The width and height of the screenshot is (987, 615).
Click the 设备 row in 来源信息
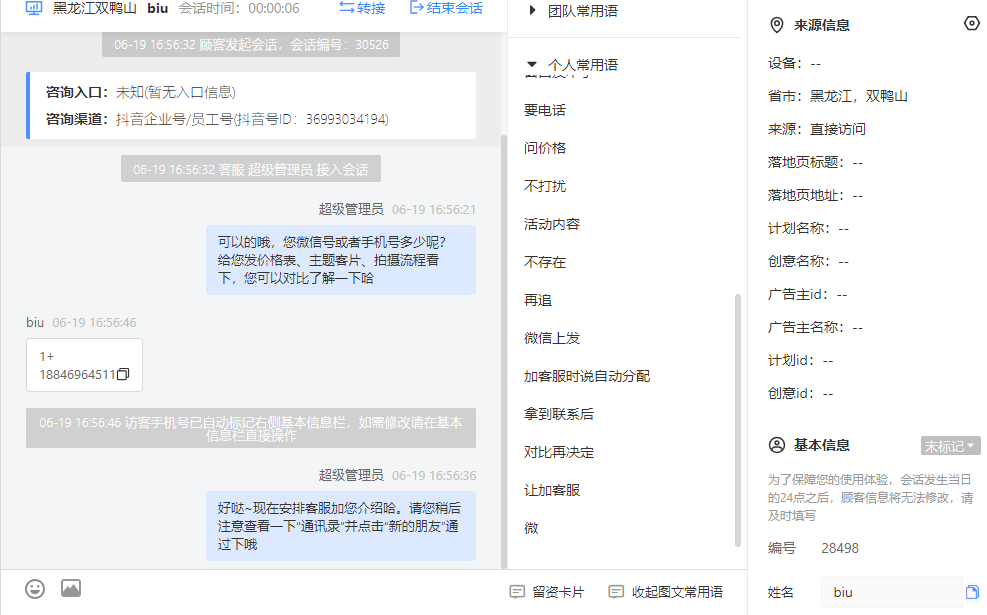click(794, 64)
